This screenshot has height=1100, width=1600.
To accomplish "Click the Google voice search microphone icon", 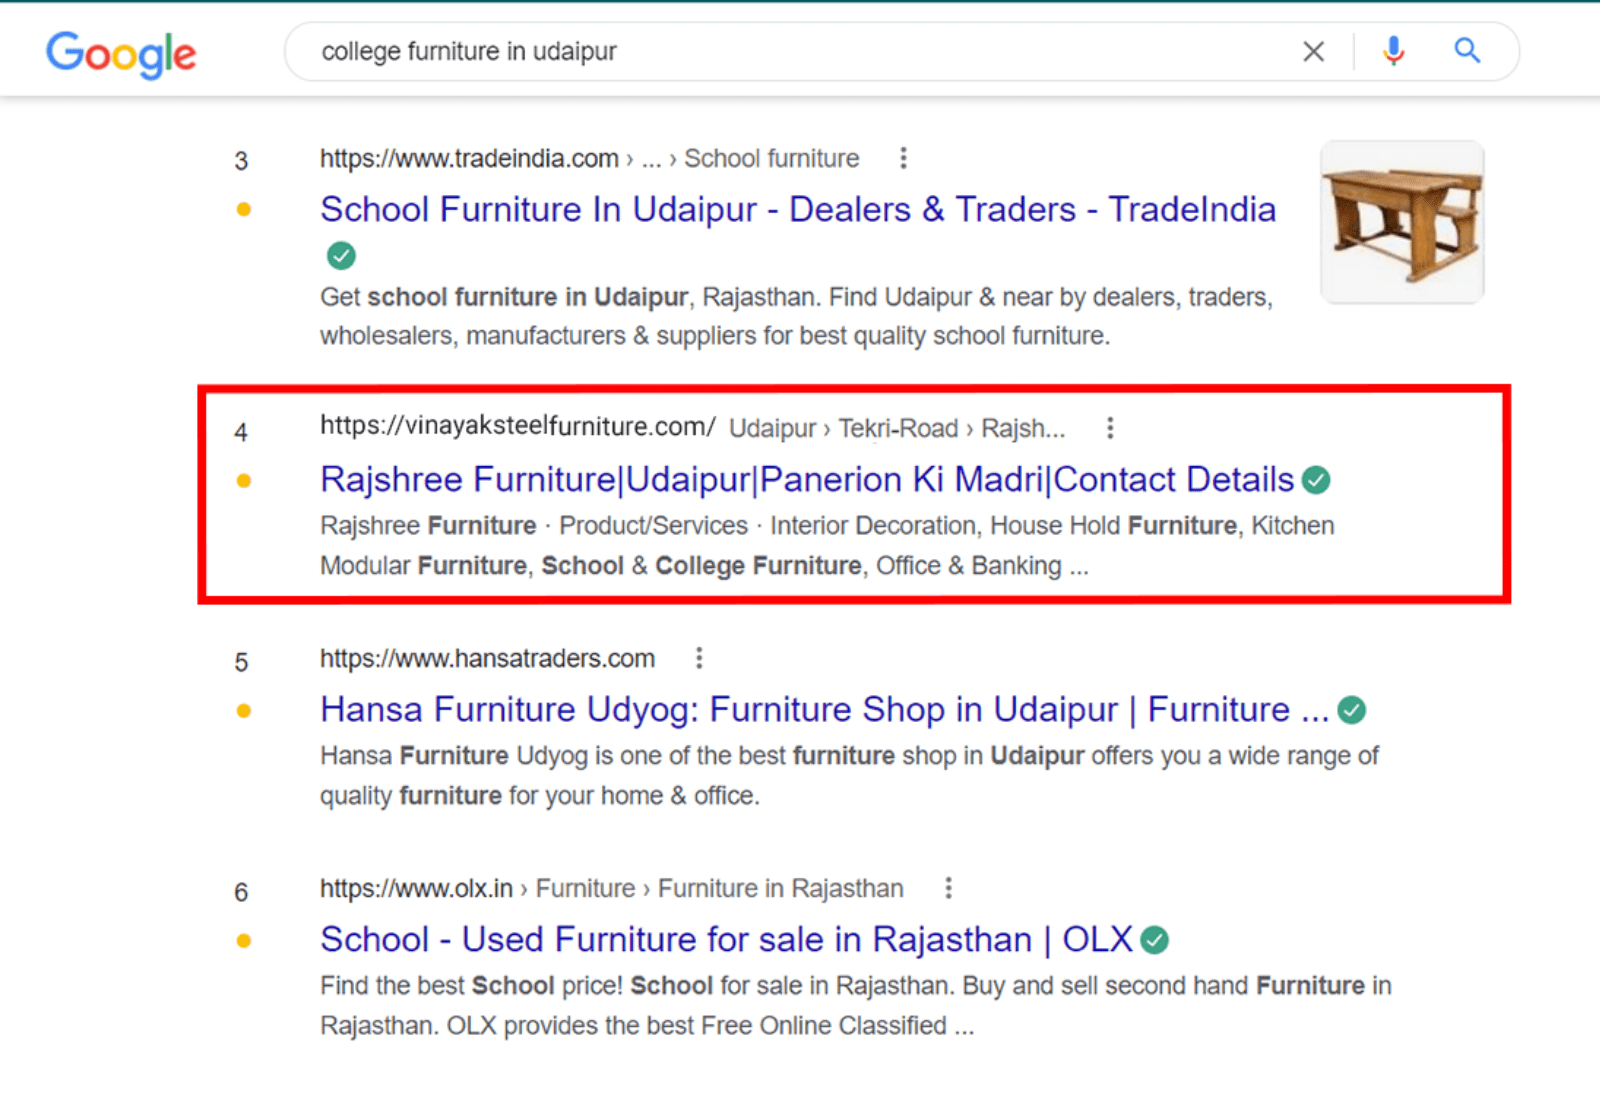I will [x=1393, y=50].
